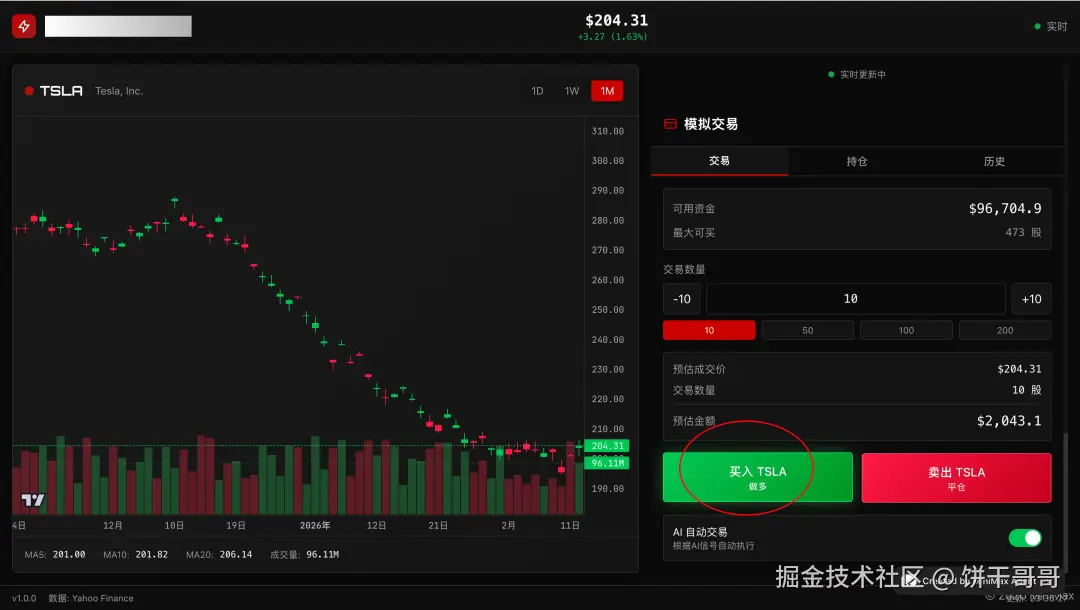Screen dimensions: 1080x610
Task: Select the 1M chart timeframe
Action: (x=607, y=91)
